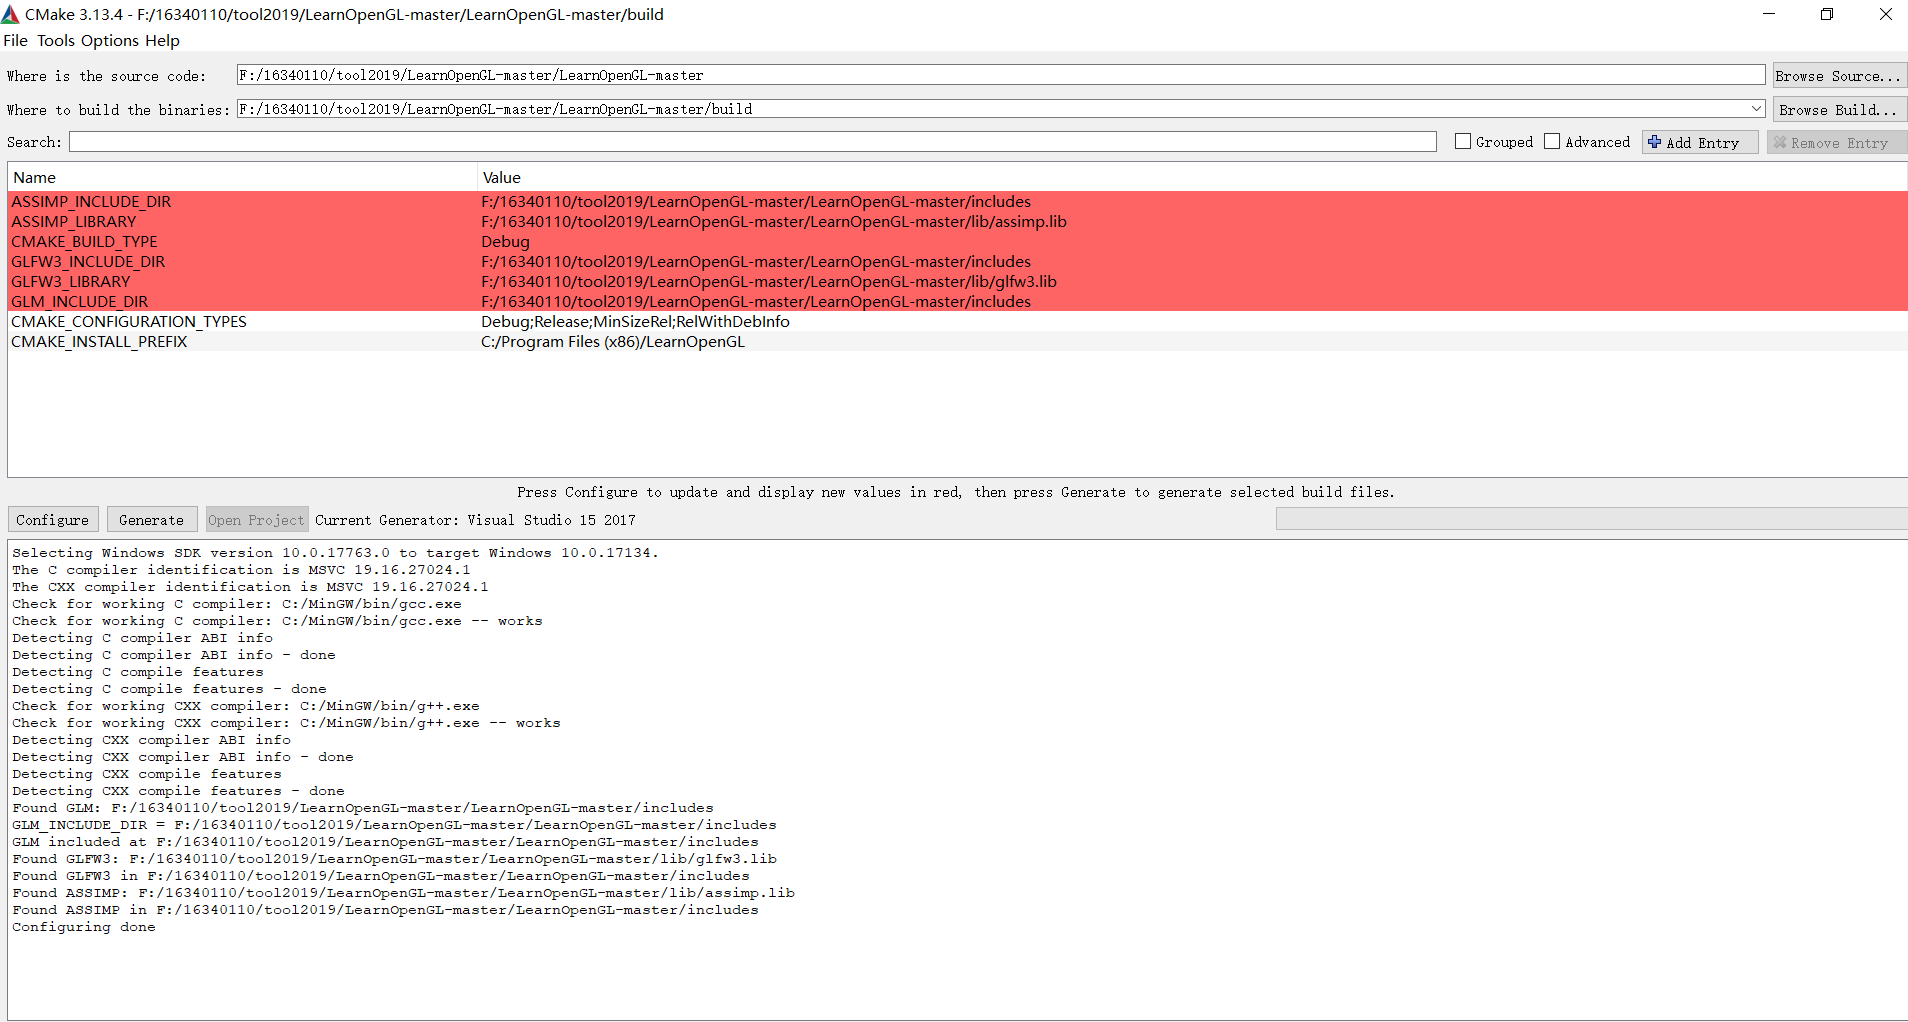Minimize the CMake window
Image resolution: width=1908 pixels, height=1022 pixels.
(x=1768, y=14)
